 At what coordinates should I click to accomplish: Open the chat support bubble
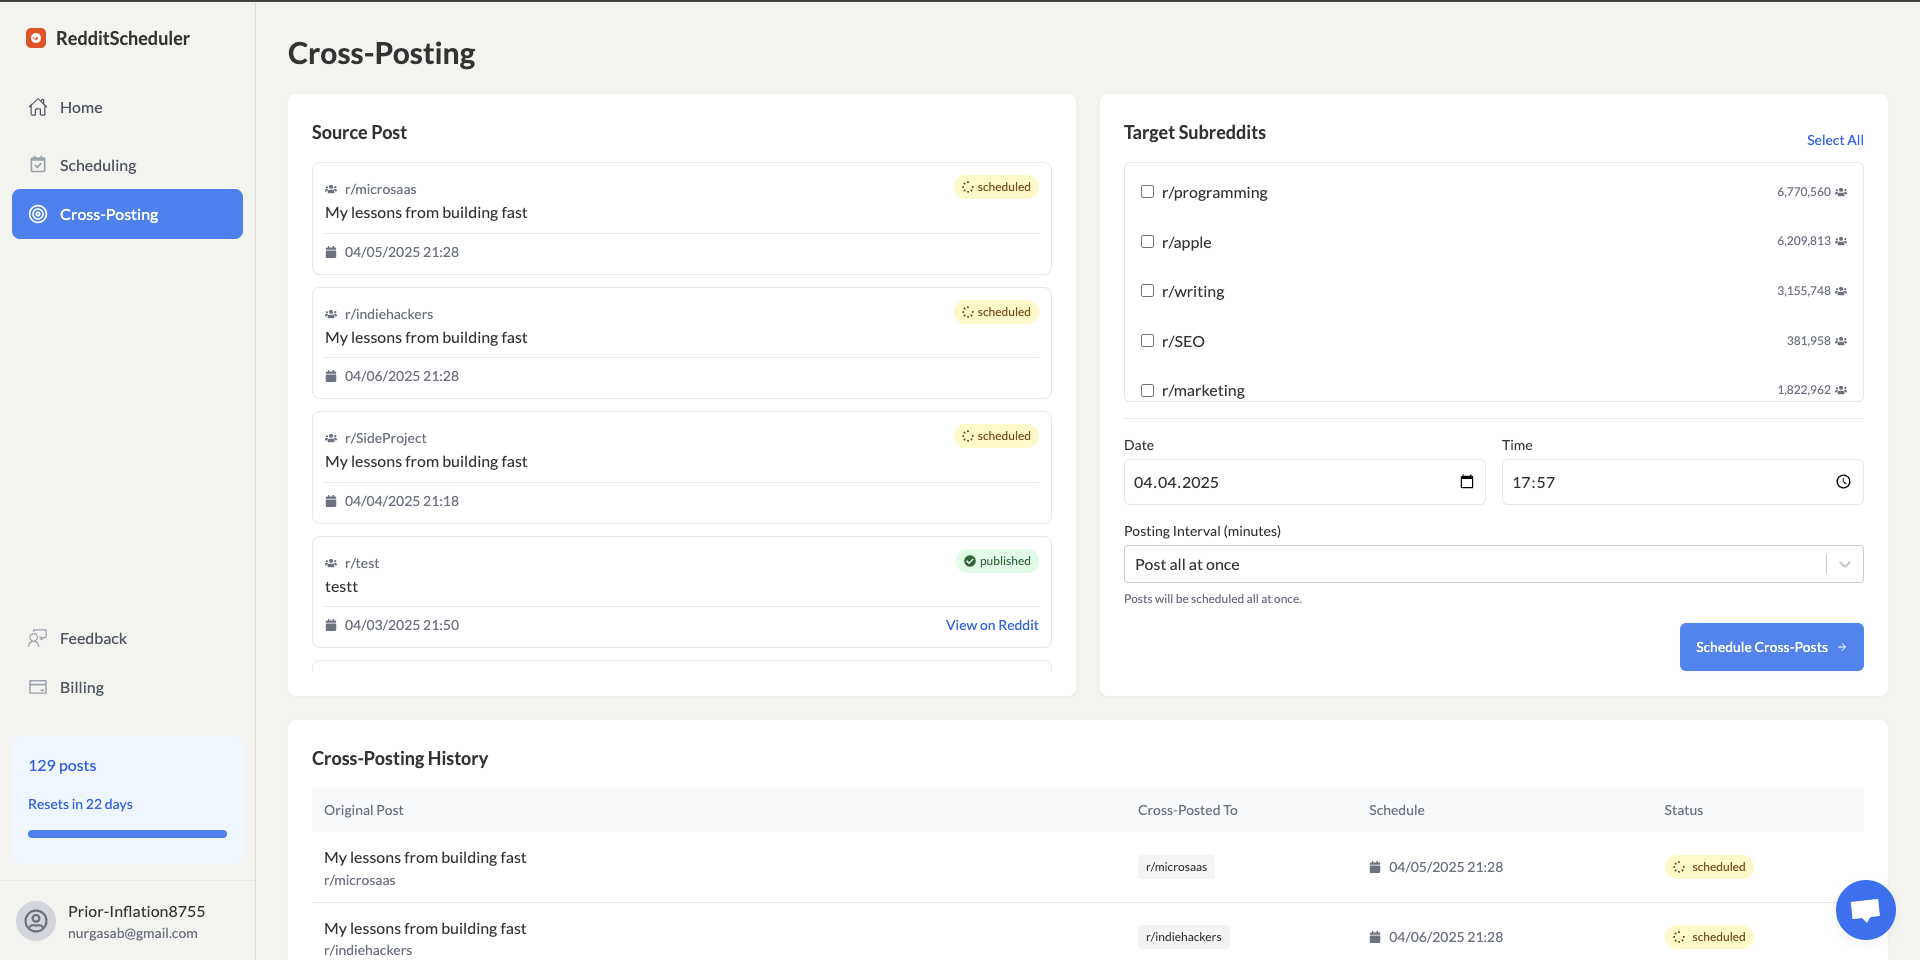[1866, 910]
